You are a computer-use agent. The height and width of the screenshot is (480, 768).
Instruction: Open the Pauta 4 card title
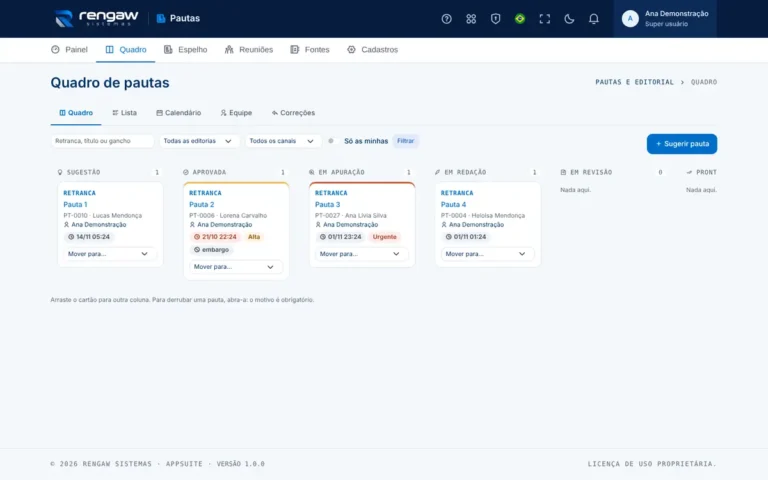point(453,204)
